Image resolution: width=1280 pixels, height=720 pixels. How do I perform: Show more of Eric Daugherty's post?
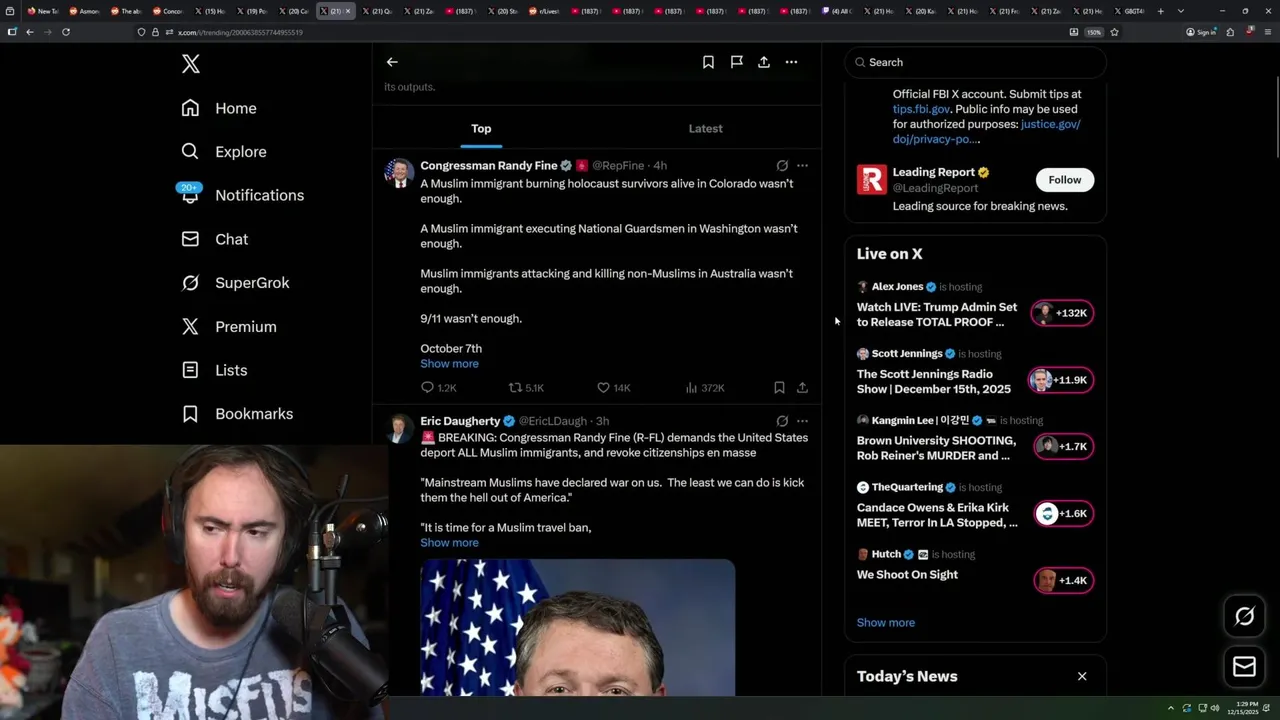tap(449, 543)
